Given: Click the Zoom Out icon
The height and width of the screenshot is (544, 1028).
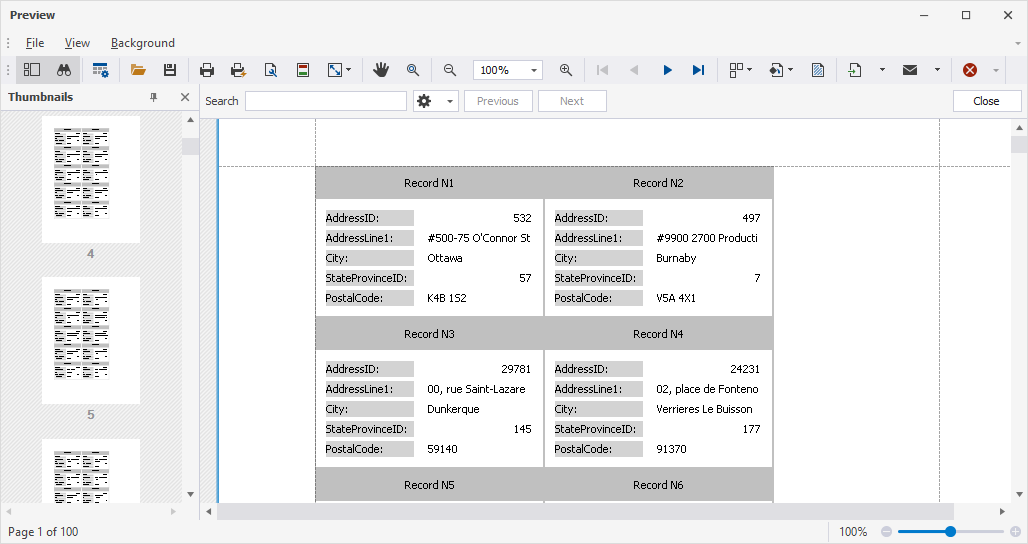Looking at the screenshot, I should pos(450,69).
